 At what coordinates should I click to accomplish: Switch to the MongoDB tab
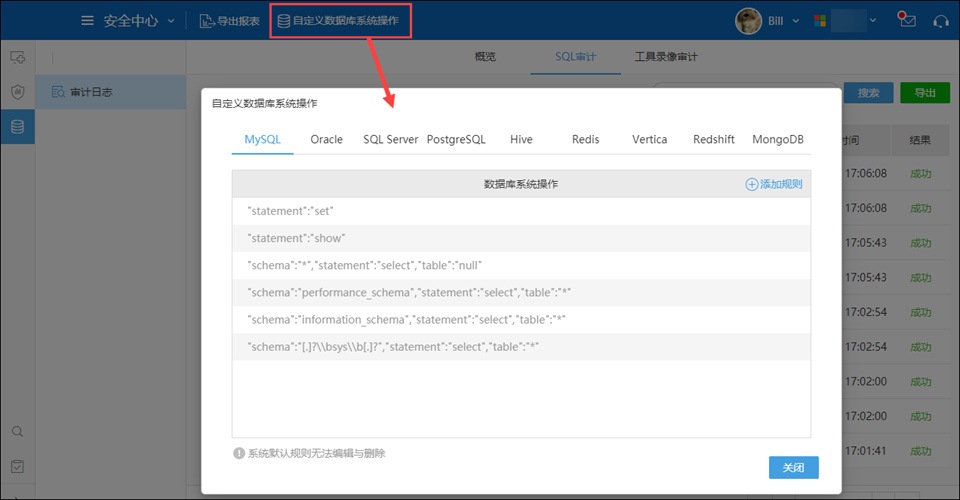point(777,140)
